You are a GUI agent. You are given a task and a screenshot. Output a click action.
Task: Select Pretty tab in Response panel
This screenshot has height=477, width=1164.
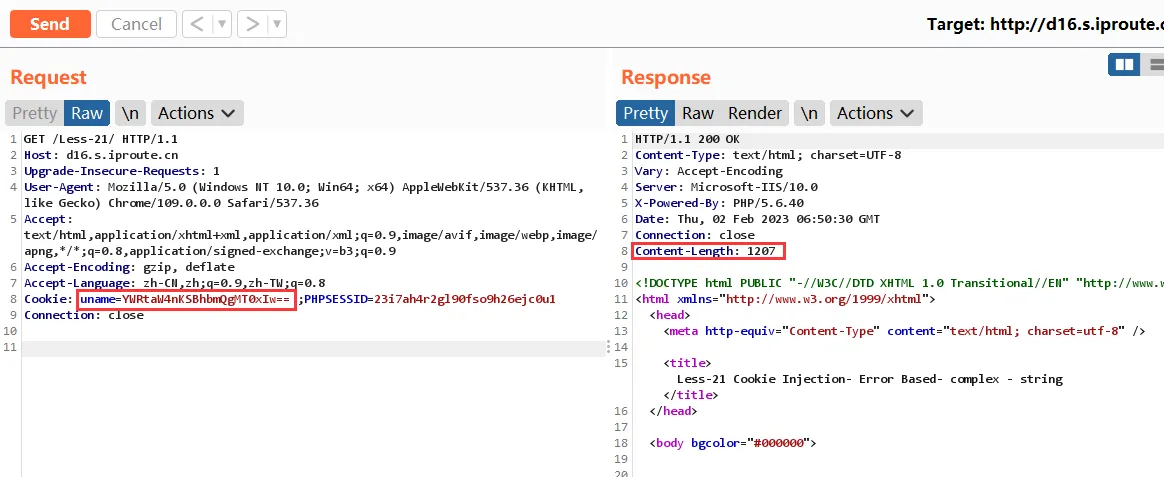click(645, 113)
